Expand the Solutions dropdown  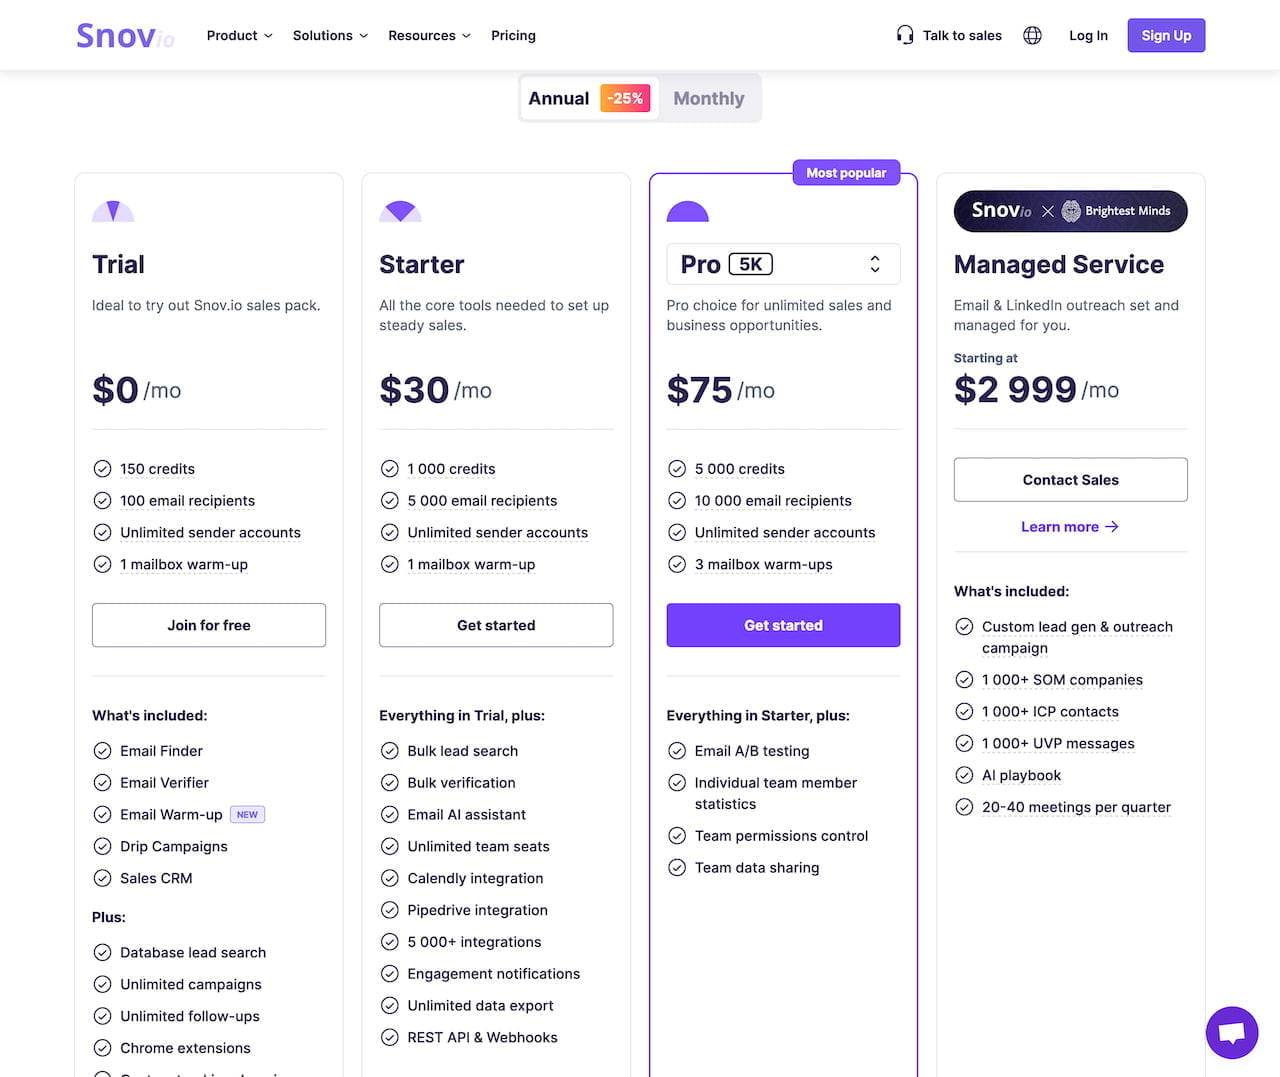pos(330,36)
